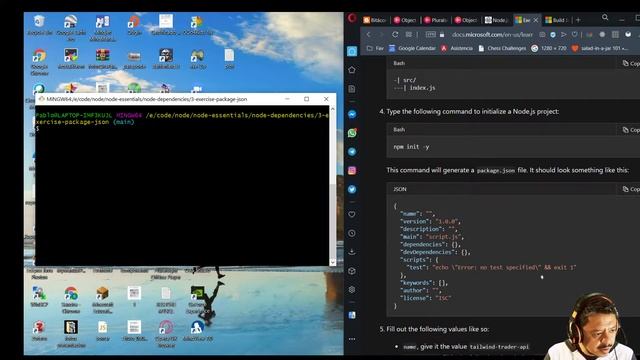Open the WinRAR desktop icon
Screen dimensions: 640x360
(x=102, y=59)
